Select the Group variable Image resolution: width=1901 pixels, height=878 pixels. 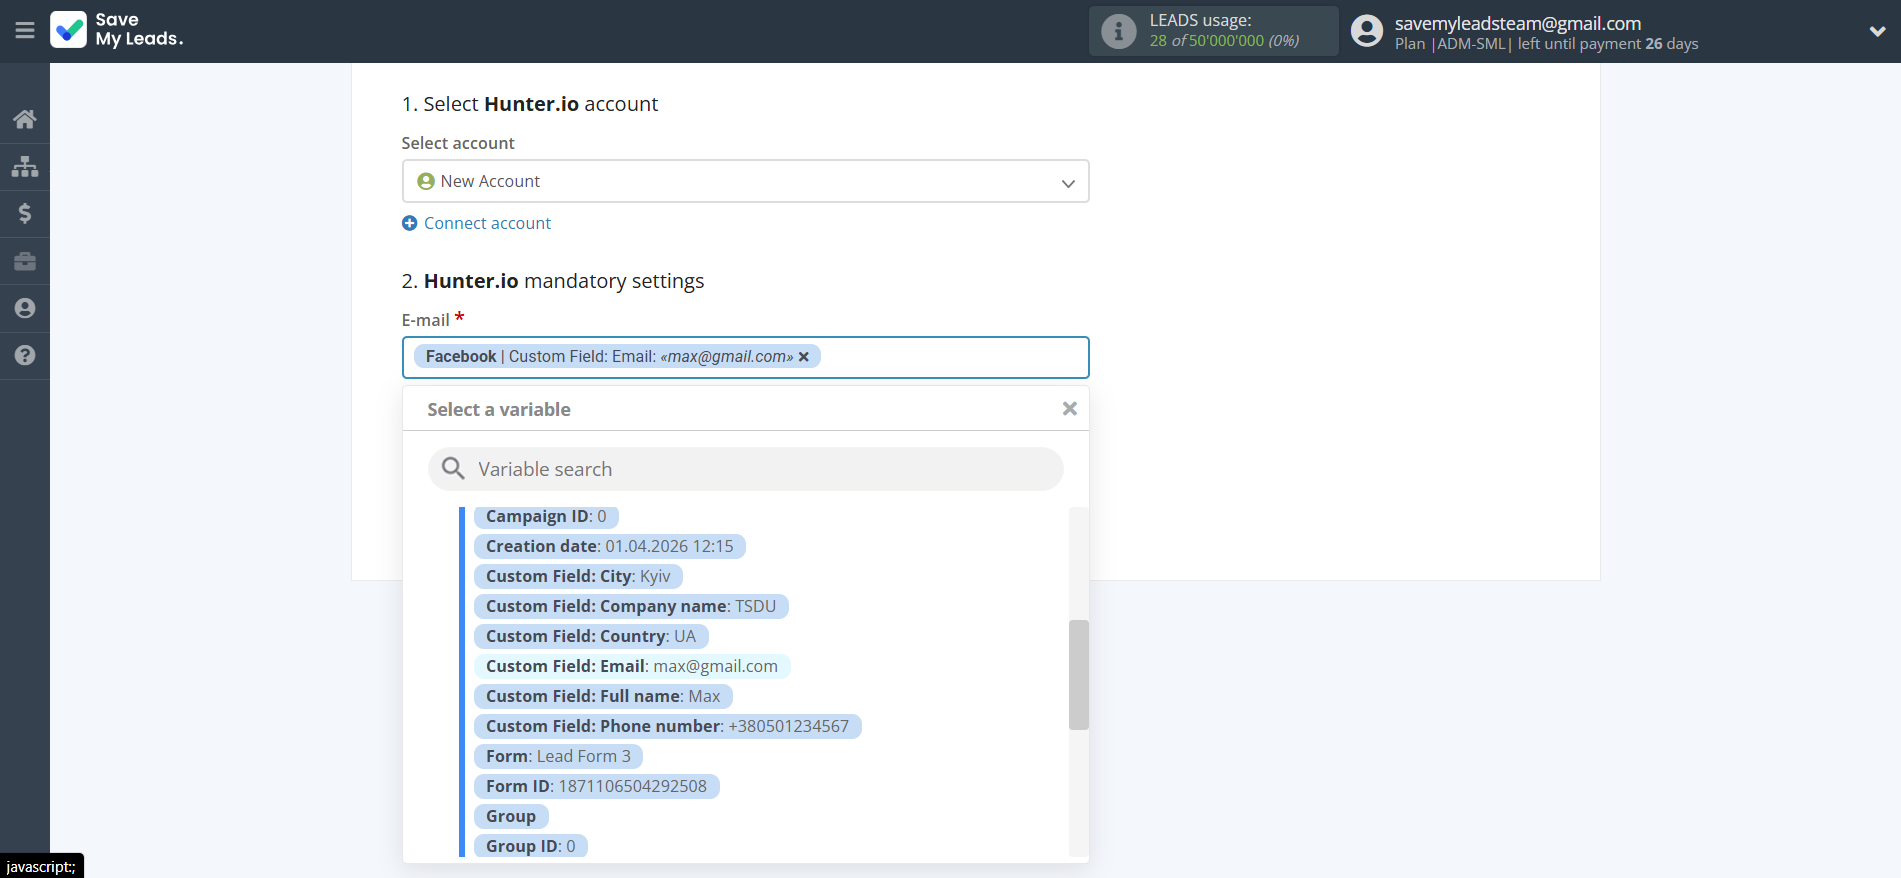(511, 817)
